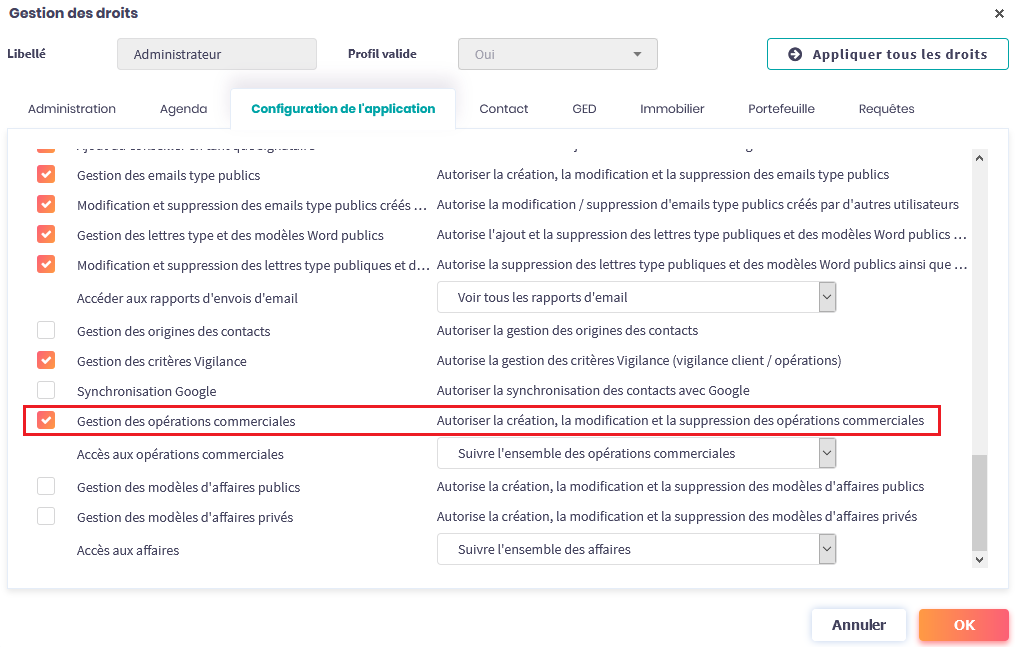Viewport: 1015px width, 647px height.
Task: Uncheck Gestion des opérations commerciales
Action: click(x=46, y=421)
